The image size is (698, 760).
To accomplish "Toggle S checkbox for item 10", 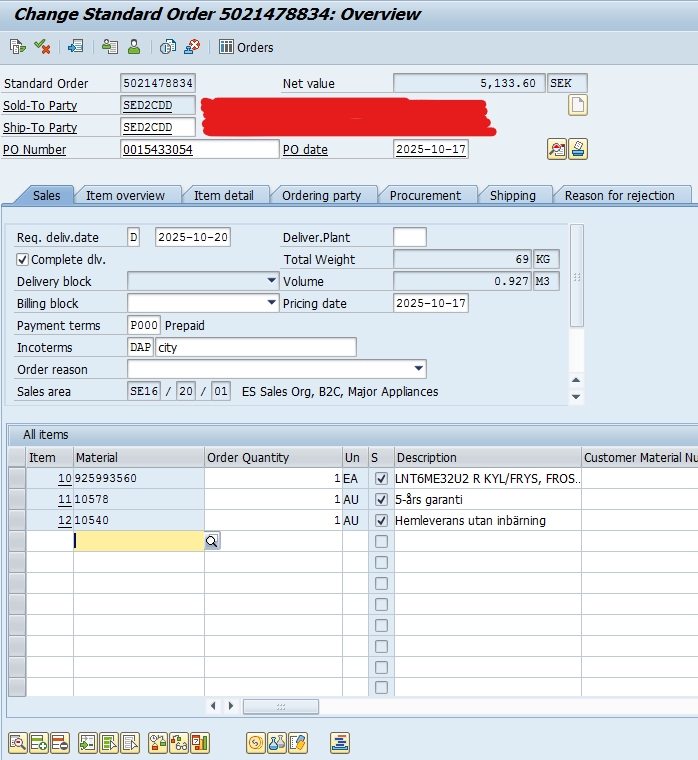I will (x=381, y=478).
